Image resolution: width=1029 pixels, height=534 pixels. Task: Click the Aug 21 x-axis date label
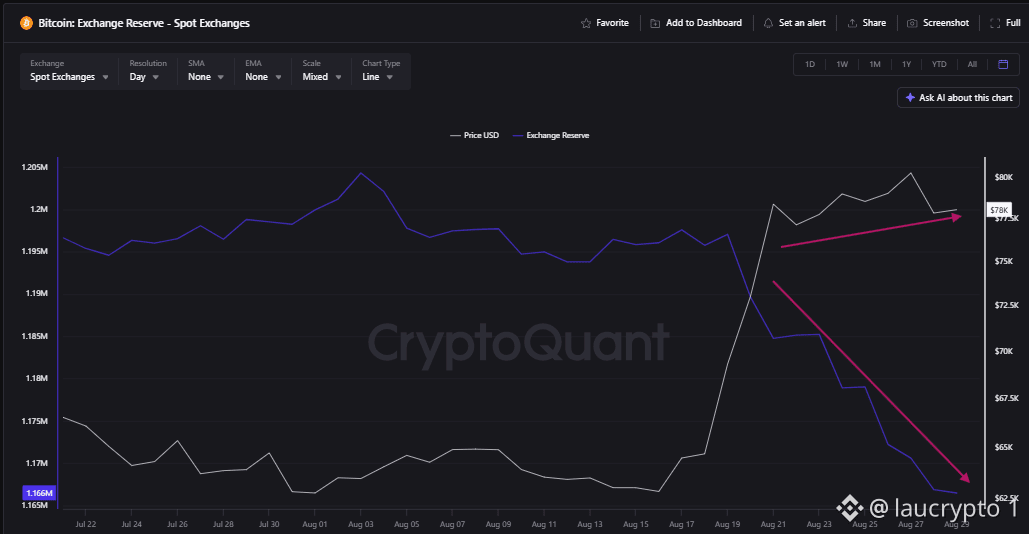point(773,524)
